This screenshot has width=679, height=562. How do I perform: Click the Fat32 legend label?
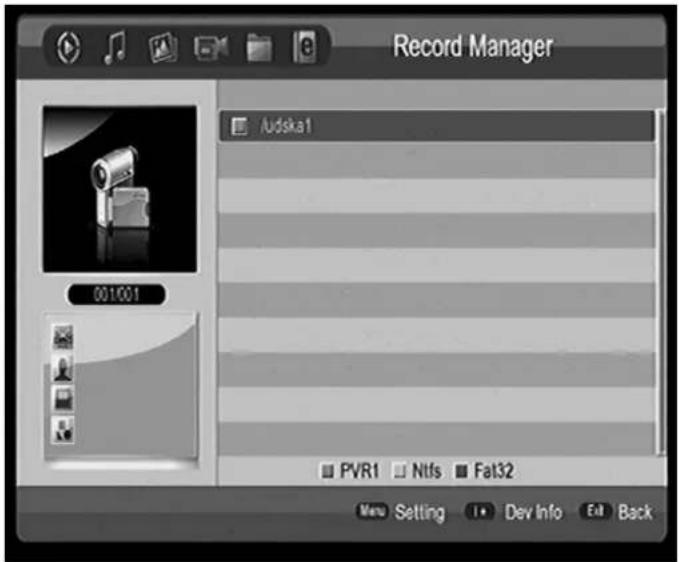494,471
